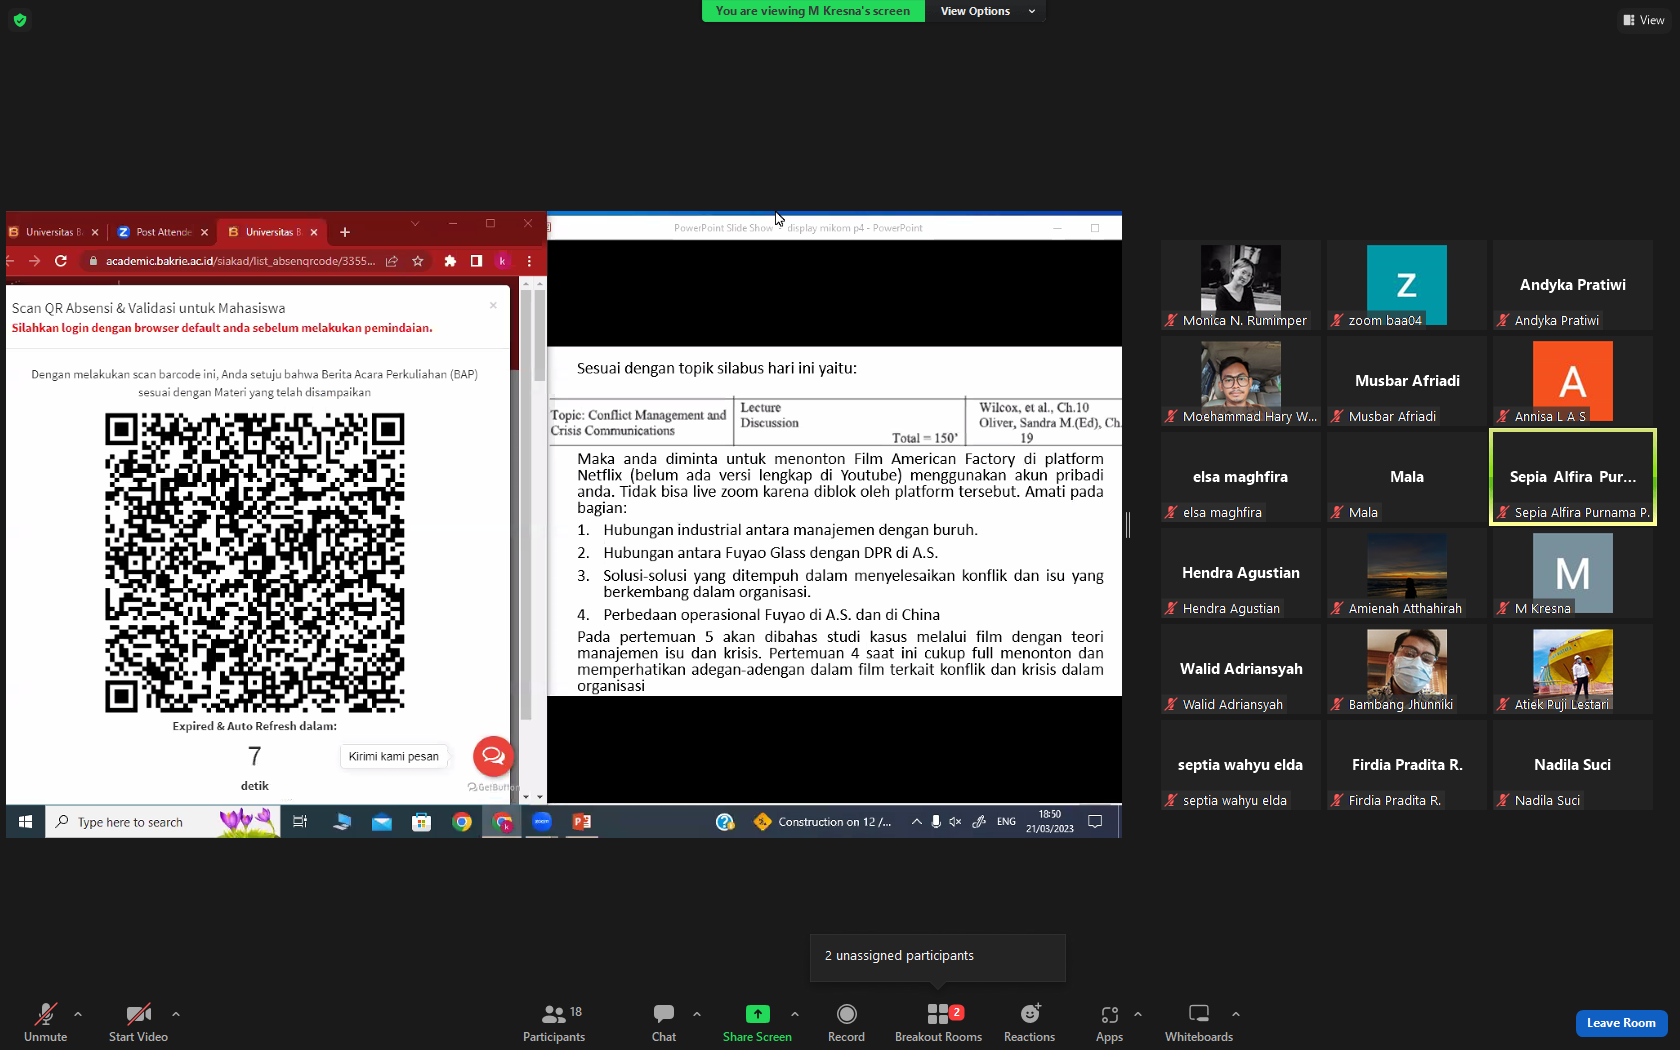Click the green security shield icon
The image size is (1680, 1050).
click(20, 20)
